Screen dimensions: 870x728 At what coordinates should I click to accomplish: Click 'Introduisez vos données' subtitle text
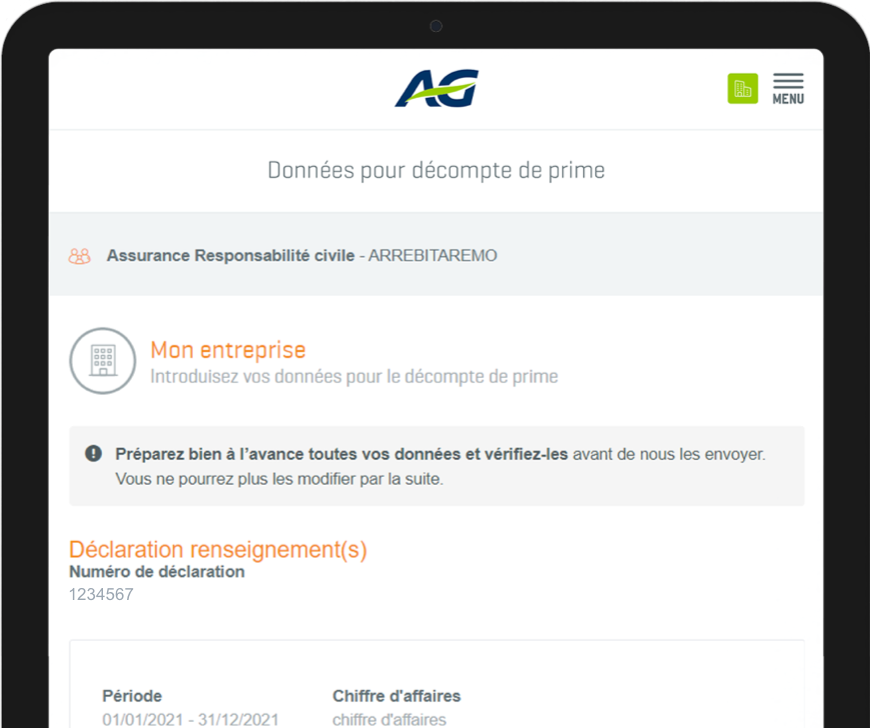click(x=354, y=377)
